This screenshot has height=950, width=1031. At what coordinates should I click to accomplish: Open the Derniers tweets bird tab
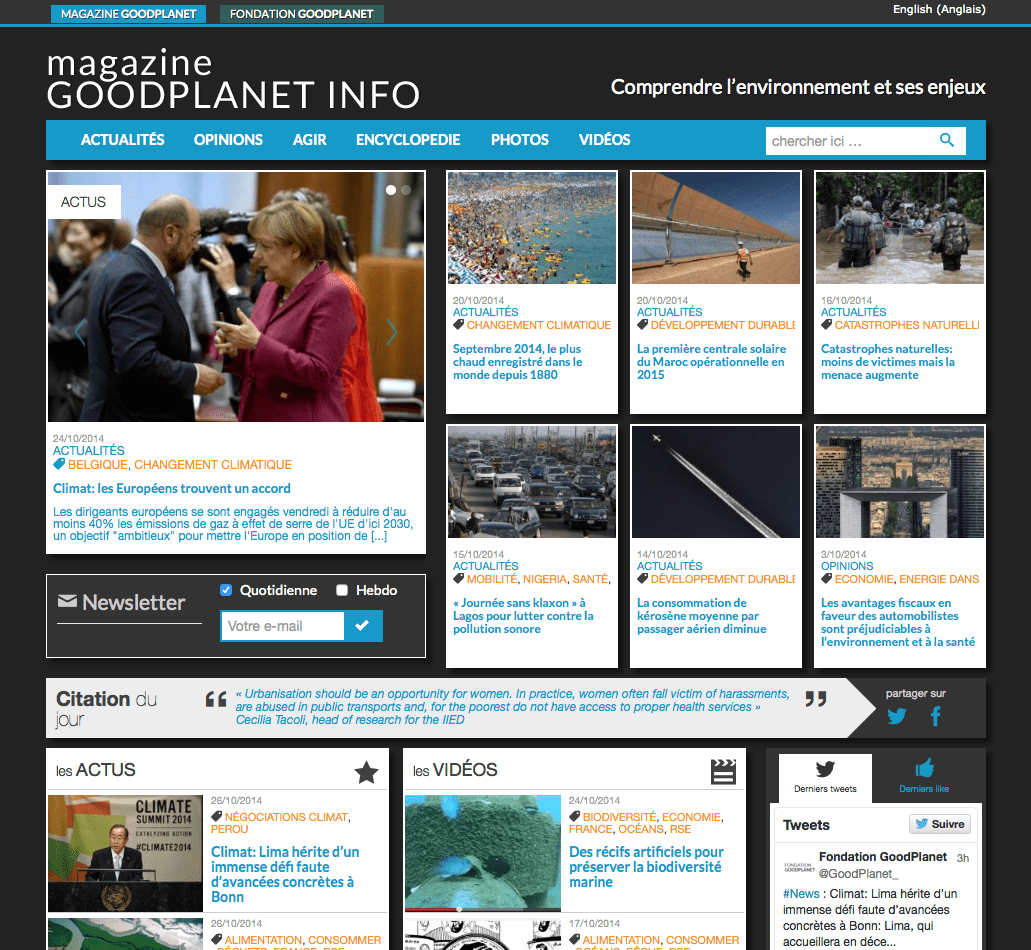pos(825,777)
